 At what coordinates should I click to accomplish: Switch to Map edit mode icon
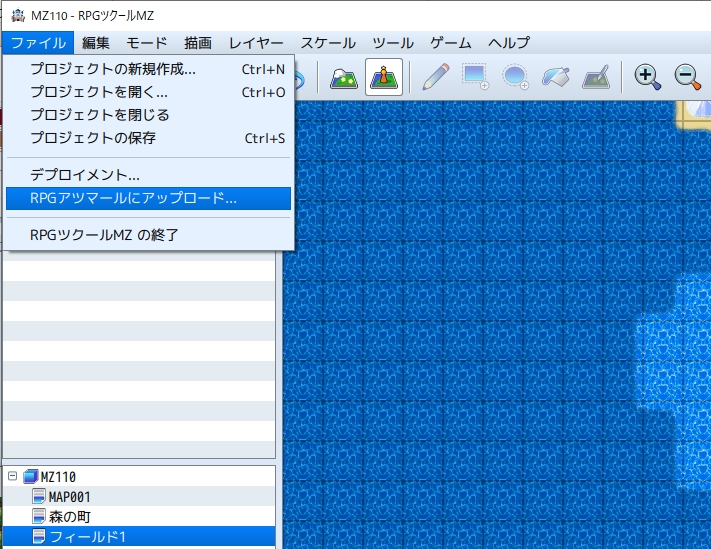[x=344, y=78]
